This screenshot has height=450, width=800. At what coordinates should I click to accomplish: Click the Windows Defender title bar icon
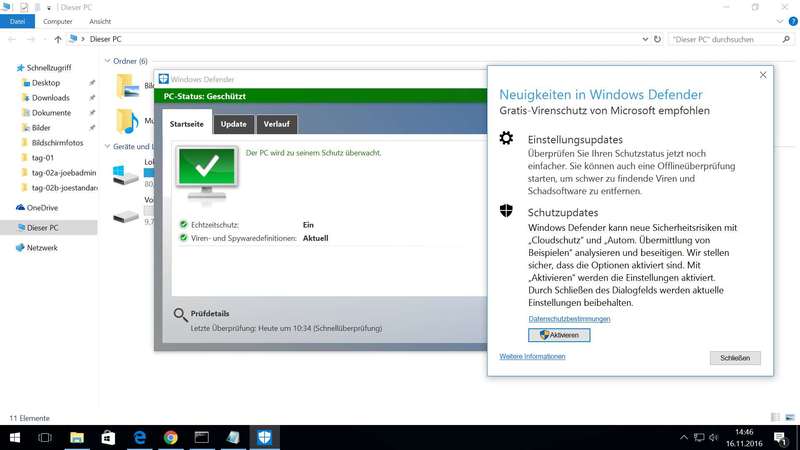click(164, 79)
